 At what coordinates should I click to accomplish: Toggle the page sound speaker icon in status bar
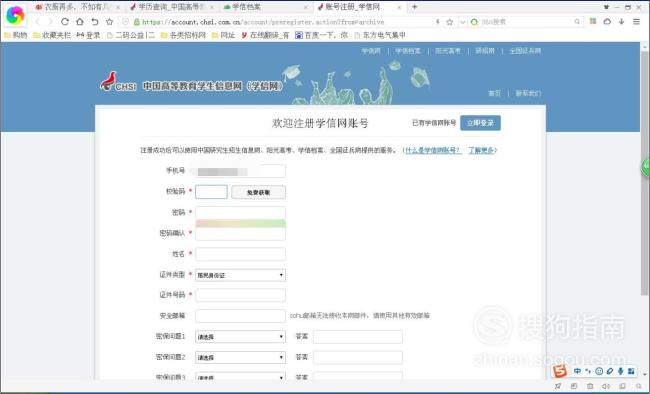click(x=606, y=386)
